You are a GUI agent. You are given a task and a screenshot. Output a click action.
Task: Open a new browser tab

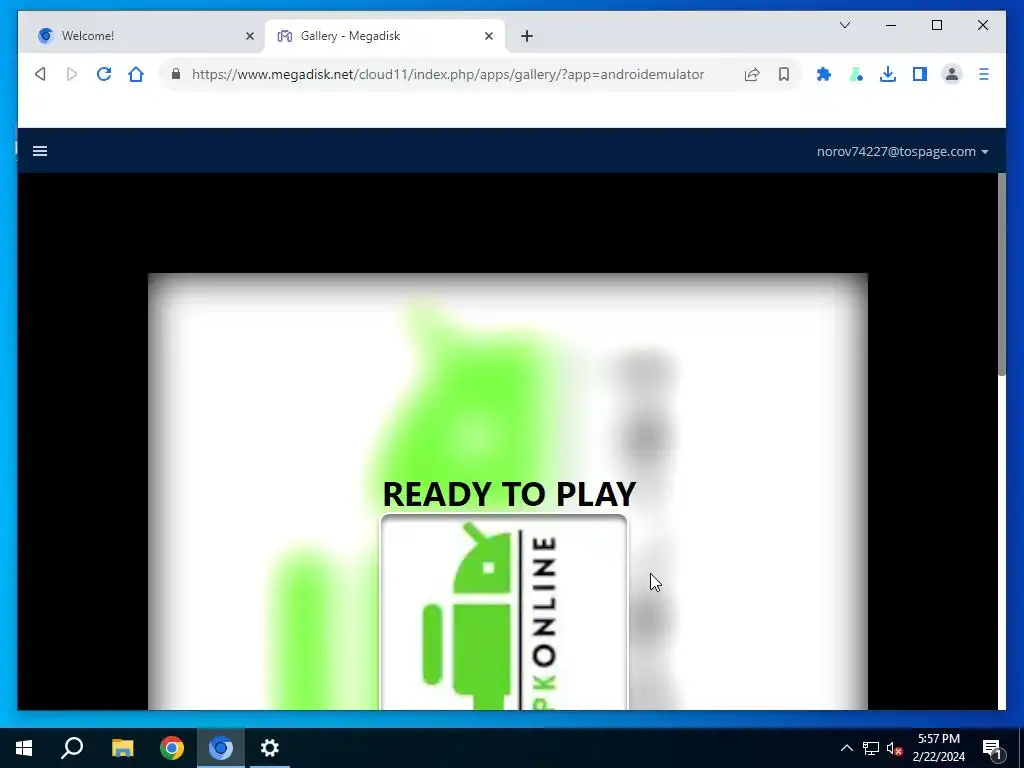point(527,36)
